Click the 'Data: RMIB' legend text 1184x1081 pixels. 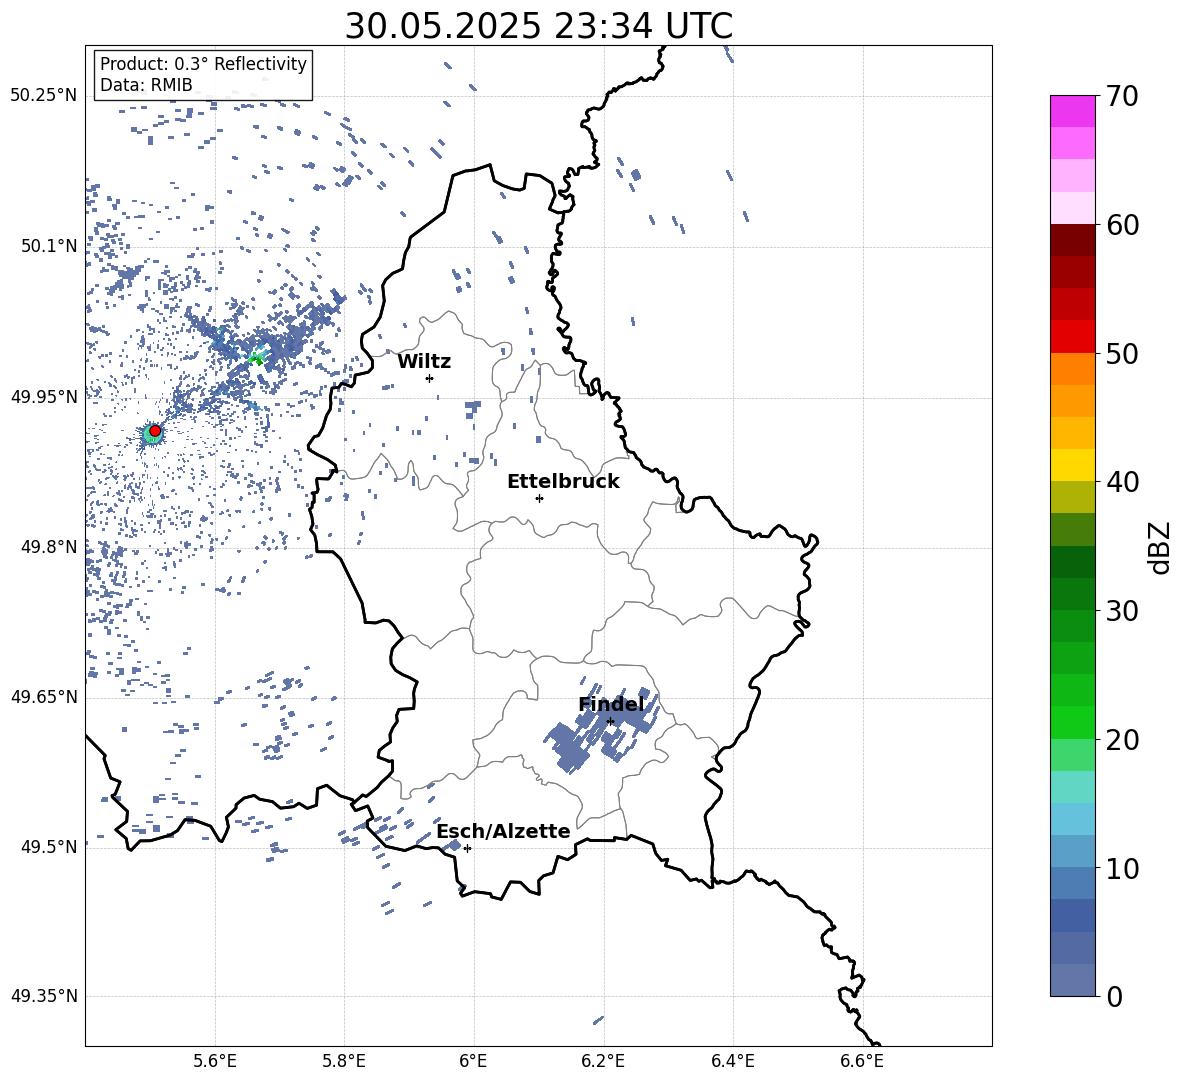[x=146, y=85]
